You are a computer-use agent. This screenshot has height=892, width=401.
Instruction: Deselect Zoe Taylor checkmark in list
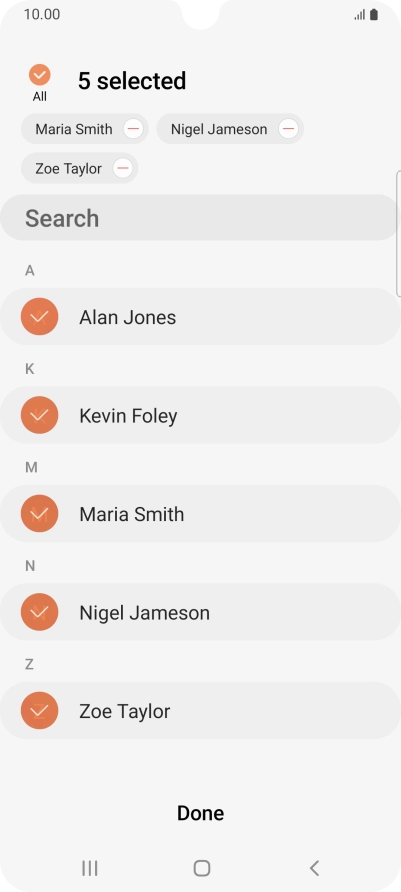tap(39, 711)
